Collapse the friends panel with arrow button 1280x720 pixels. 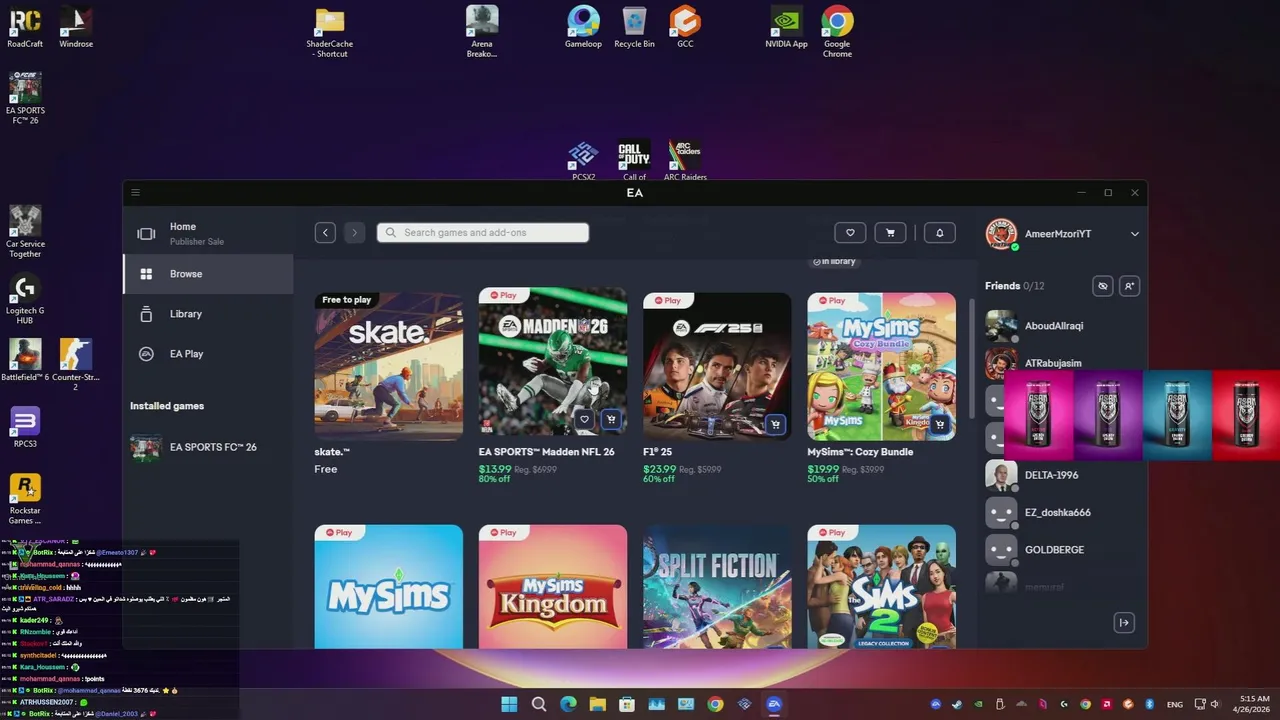[1124, 623]
